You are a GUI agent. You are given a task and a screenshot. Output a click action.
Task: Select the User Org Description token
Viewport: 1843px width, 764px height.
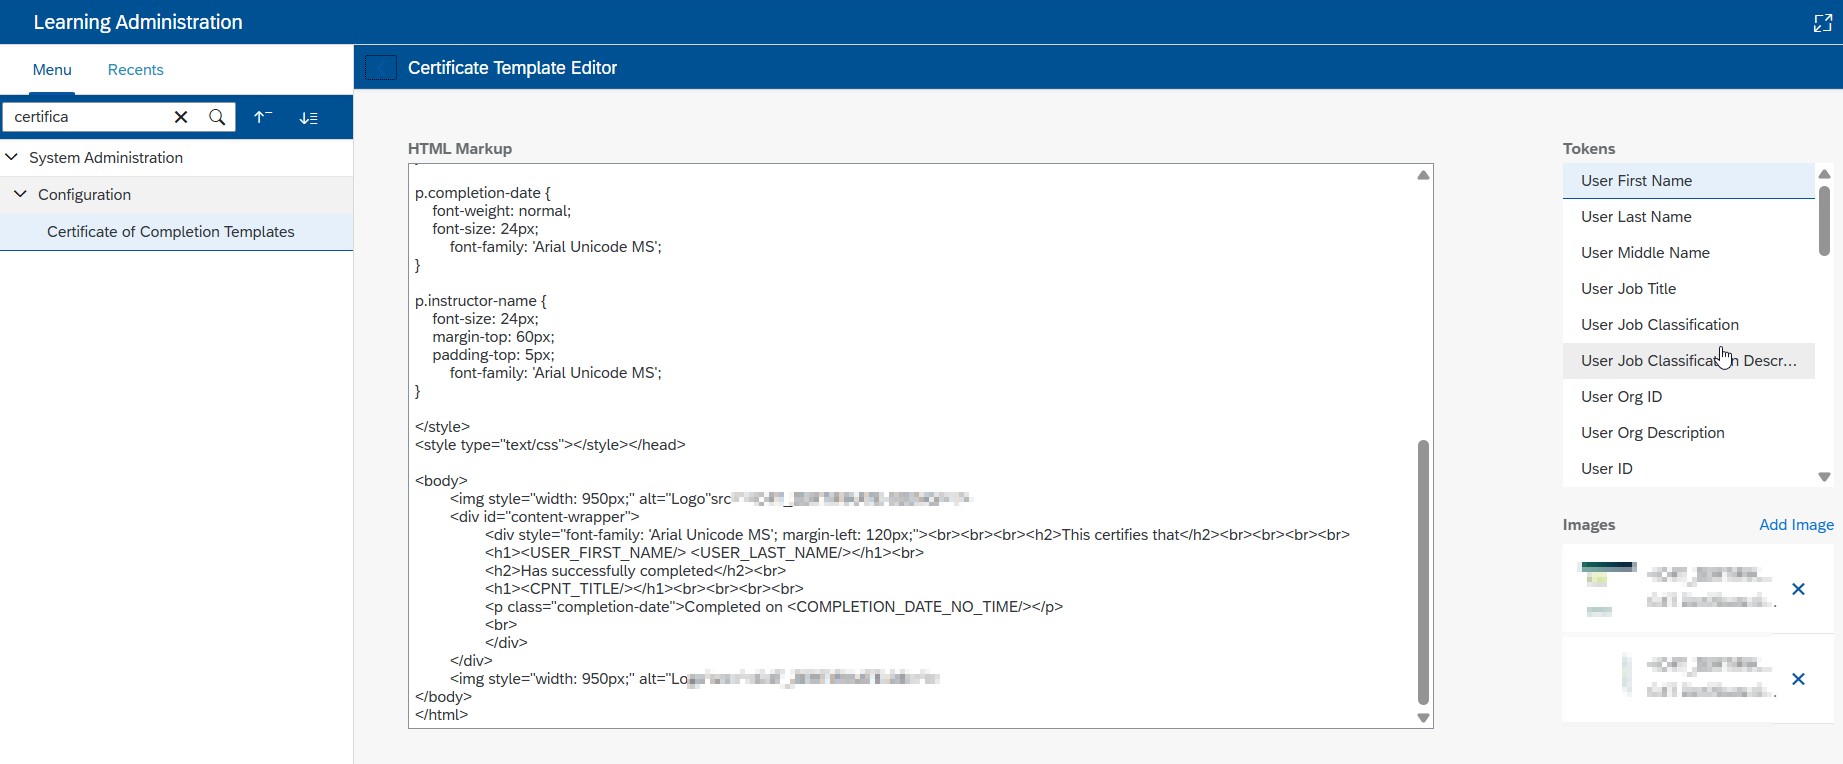(1652, 433)
